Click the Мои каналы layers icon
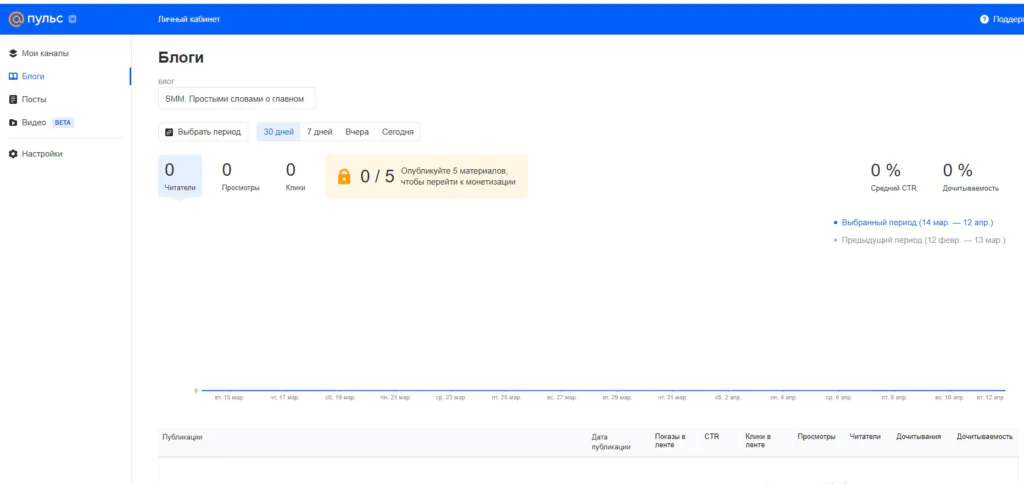 pos(13,53)
